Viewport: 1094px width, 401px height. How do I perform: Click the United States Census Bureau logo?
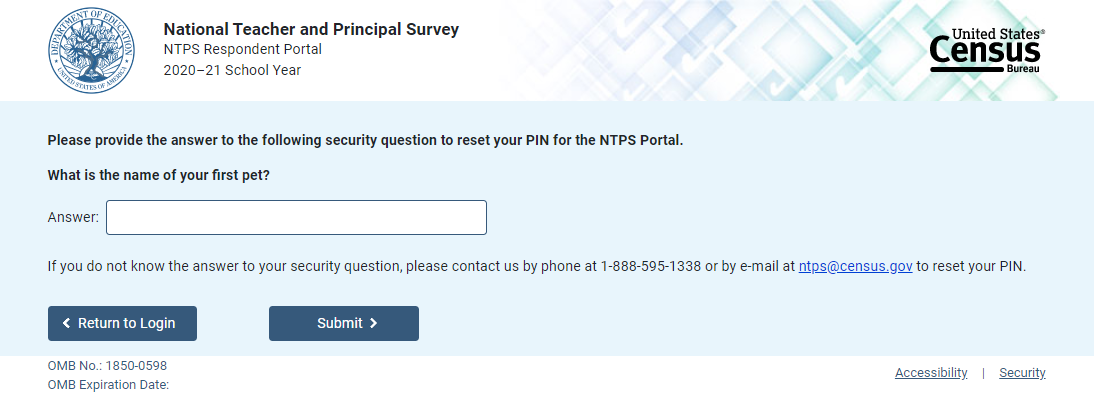[x=987, y=51]
